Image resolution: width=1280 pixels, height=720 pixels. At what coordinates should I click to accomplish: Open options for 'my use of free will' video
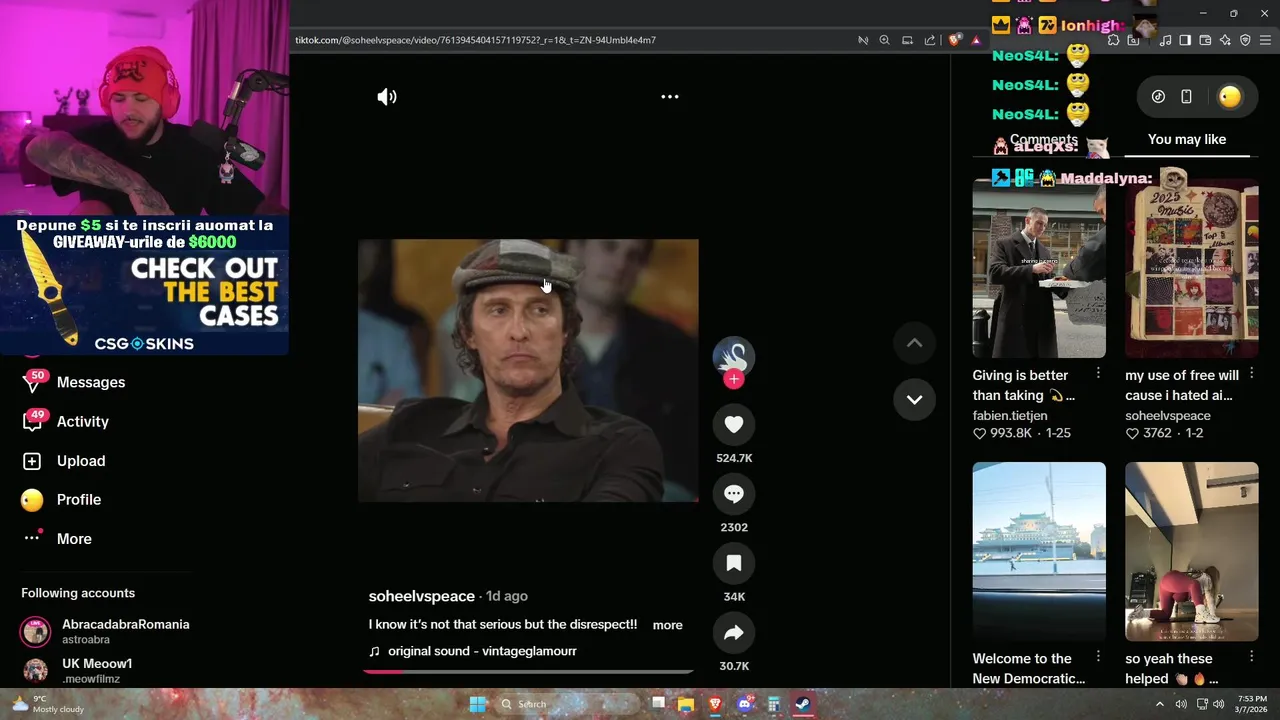[x=1251, y=373]
